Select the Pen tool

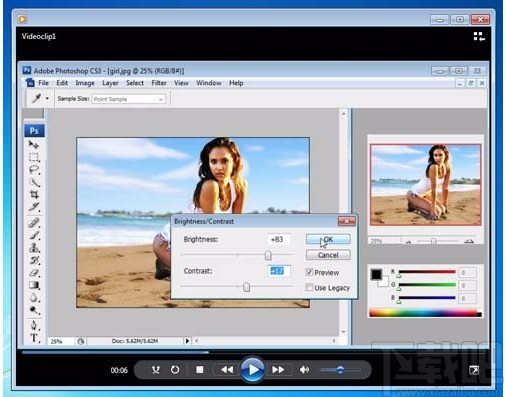click(34, 325)
